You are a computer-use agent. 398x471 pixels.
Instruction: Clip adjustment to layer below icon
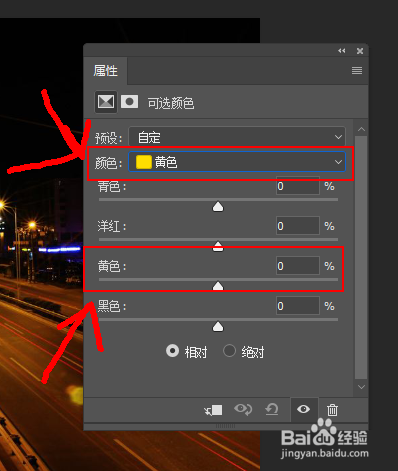tap(213, 410)
